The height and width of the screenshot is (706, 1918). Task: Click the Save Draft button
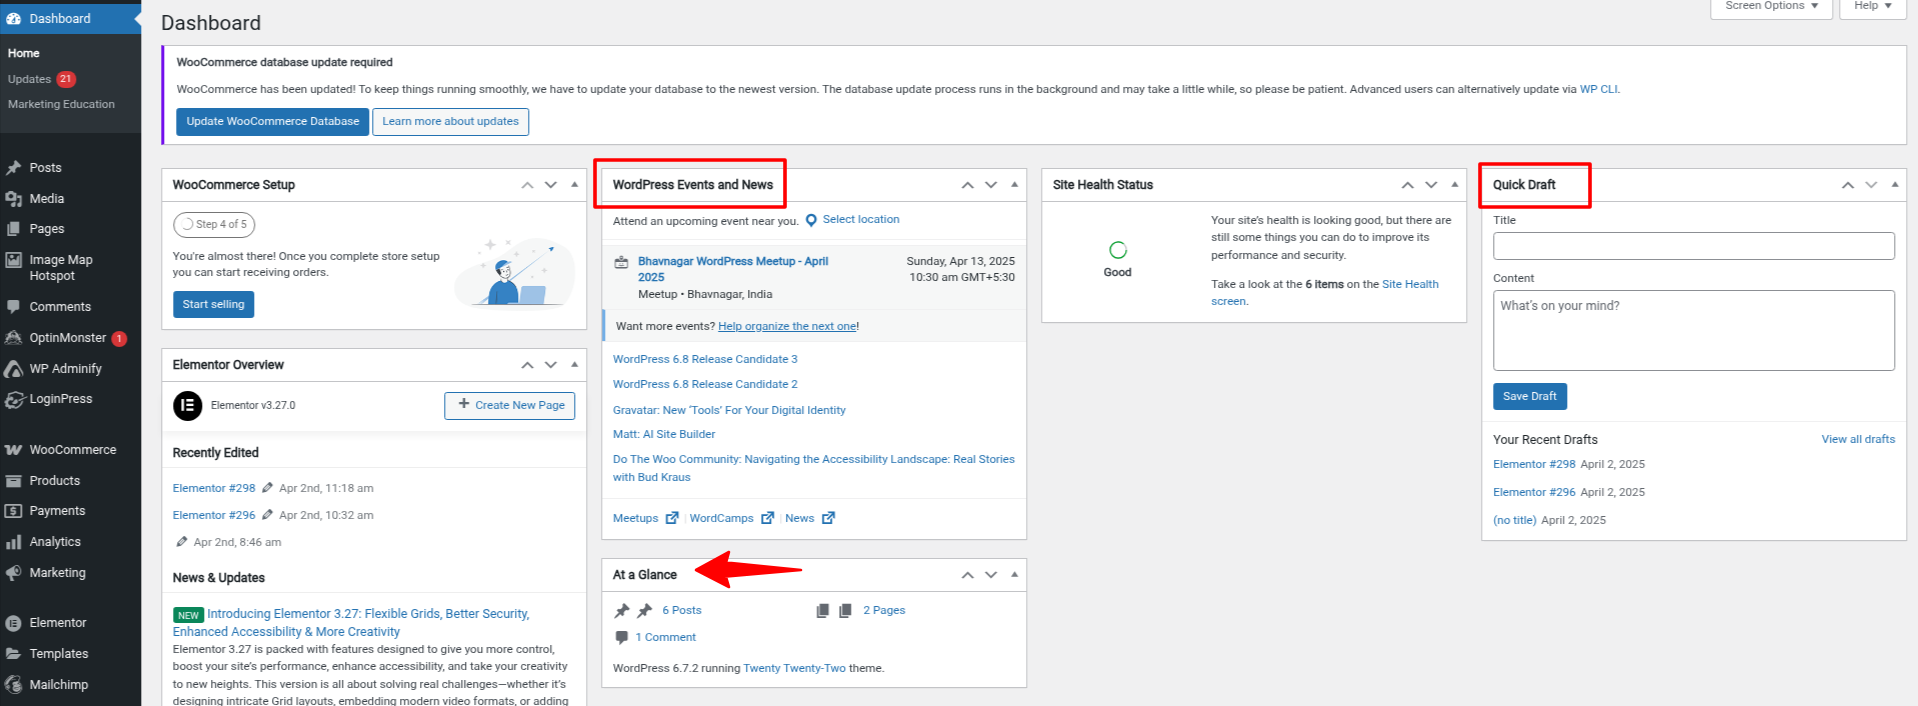pos(1530,396)
